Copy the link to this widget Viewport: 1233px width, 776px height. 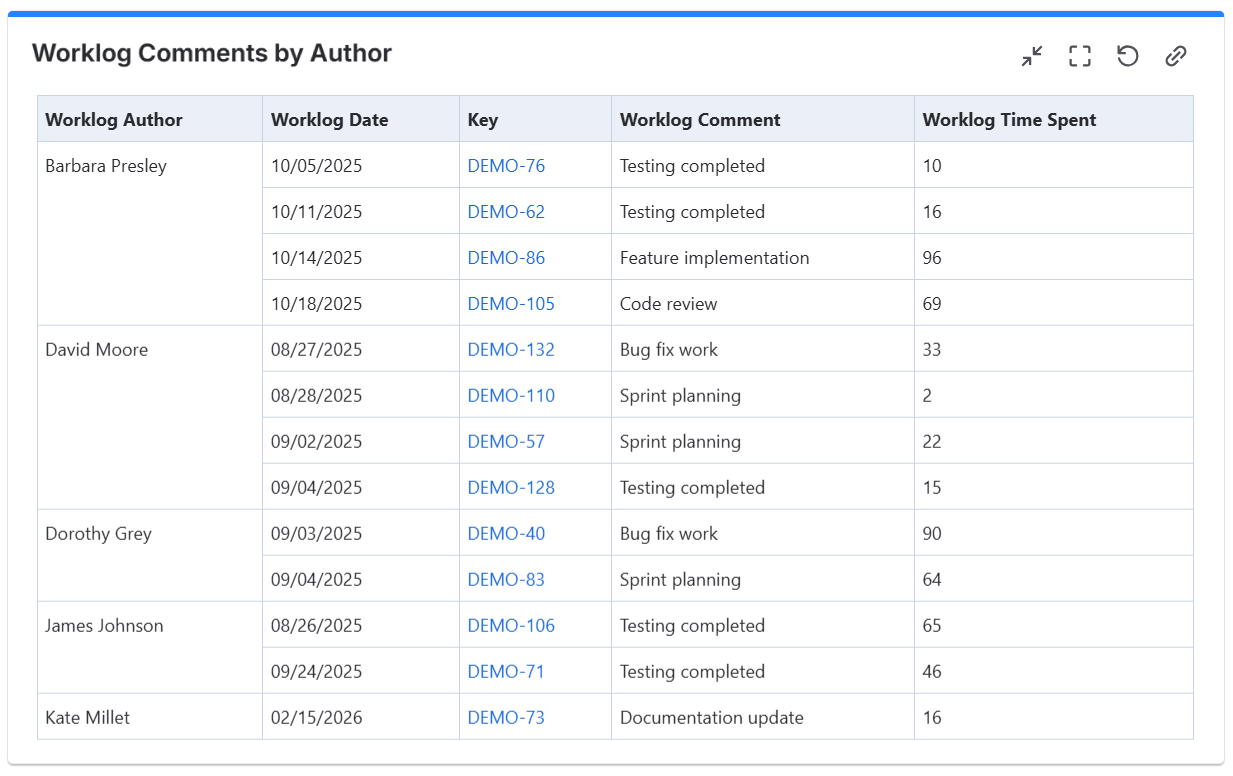(x=1175, y=56)
